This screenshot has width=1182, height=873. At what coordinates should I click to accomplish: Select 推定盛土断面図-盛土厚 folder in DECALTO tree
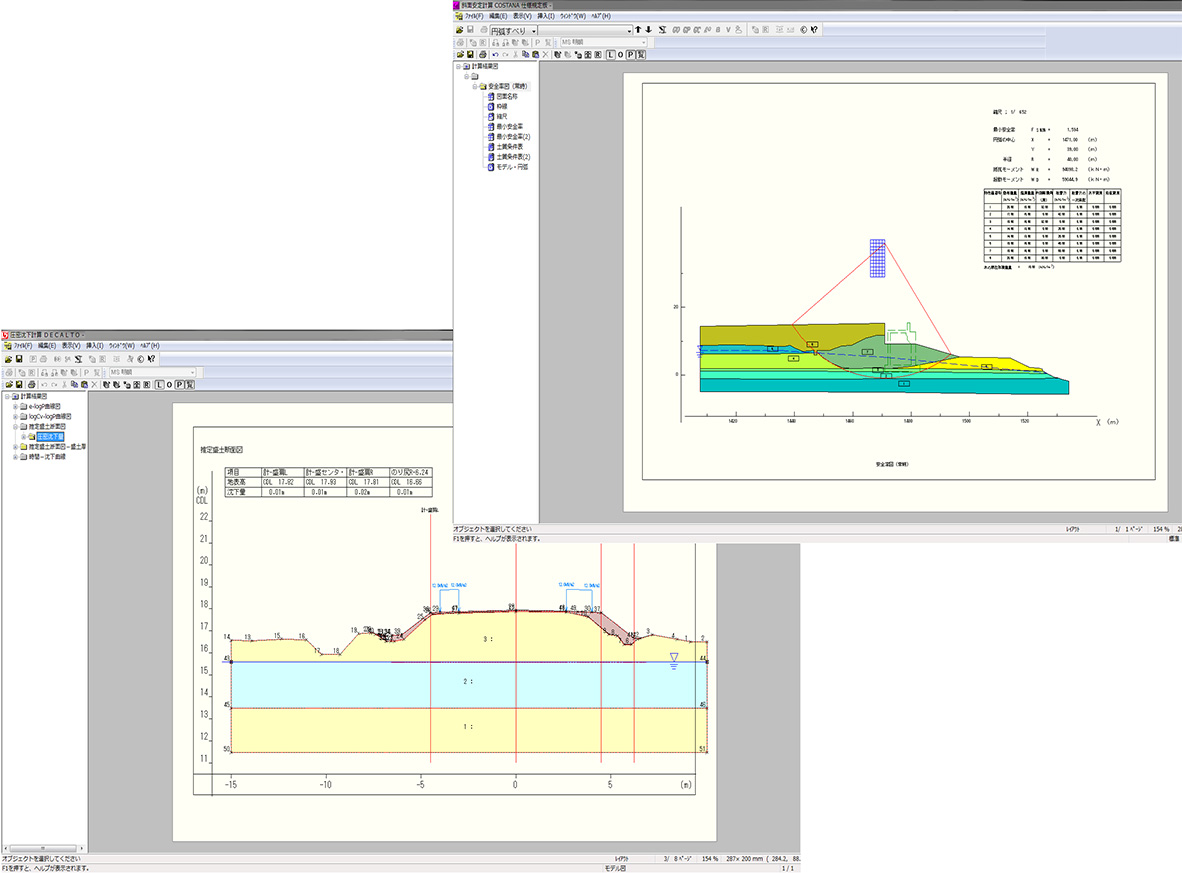57,447
